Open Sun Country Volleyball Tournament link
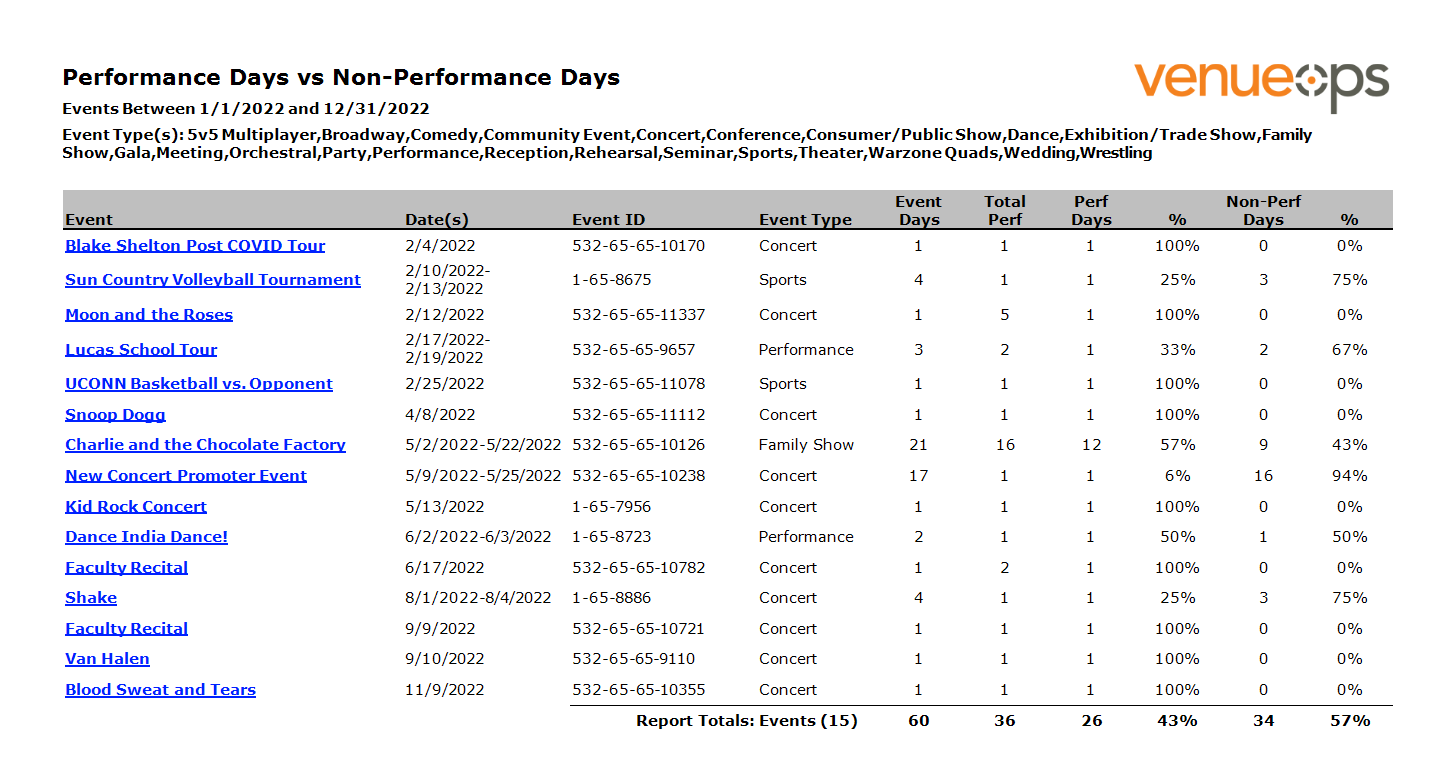The height and width of the screenshot is (759, 1454). [x=213, y=280]
